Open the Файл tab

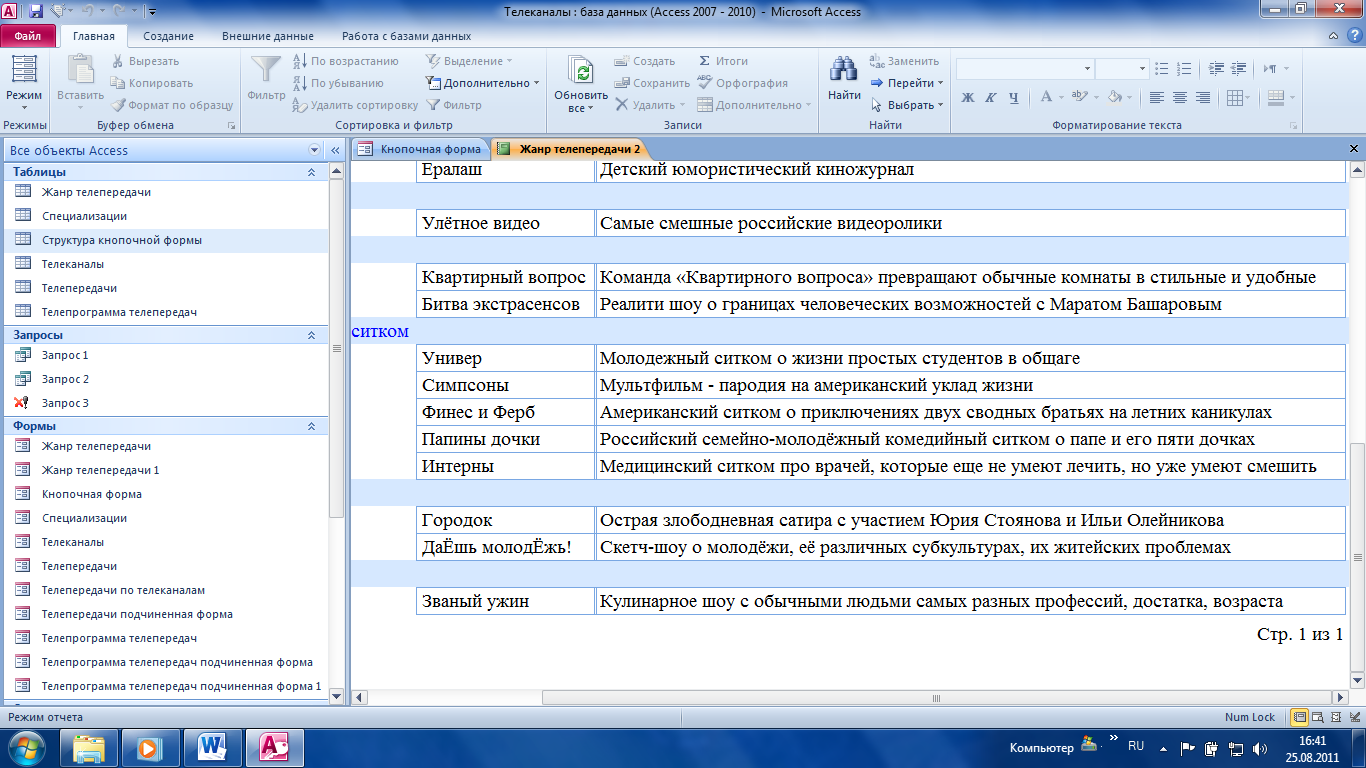click(x=28, y=36)
